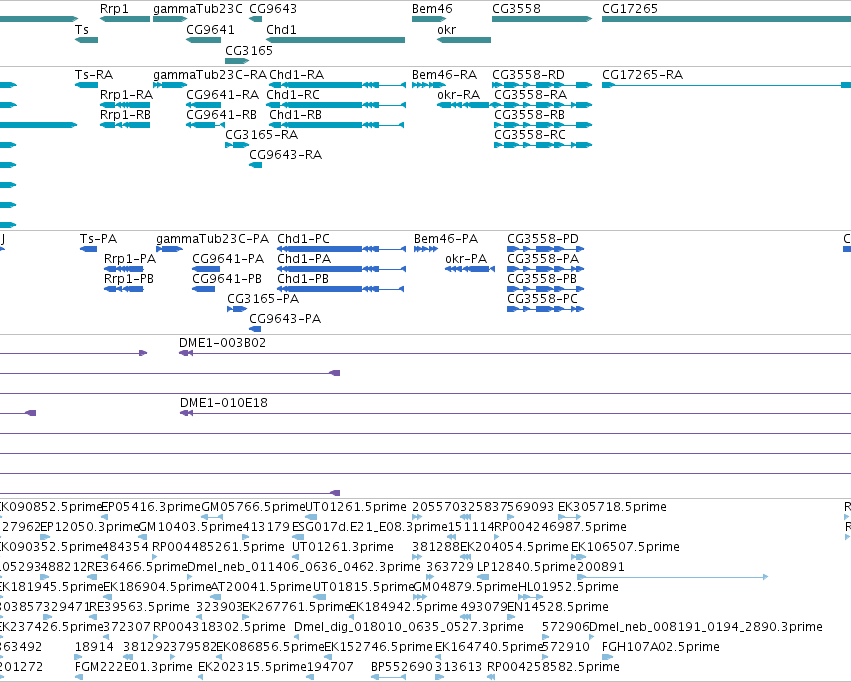
Task: Click the EST glyph below EK305718.5prime
Action: click(569, 517)
